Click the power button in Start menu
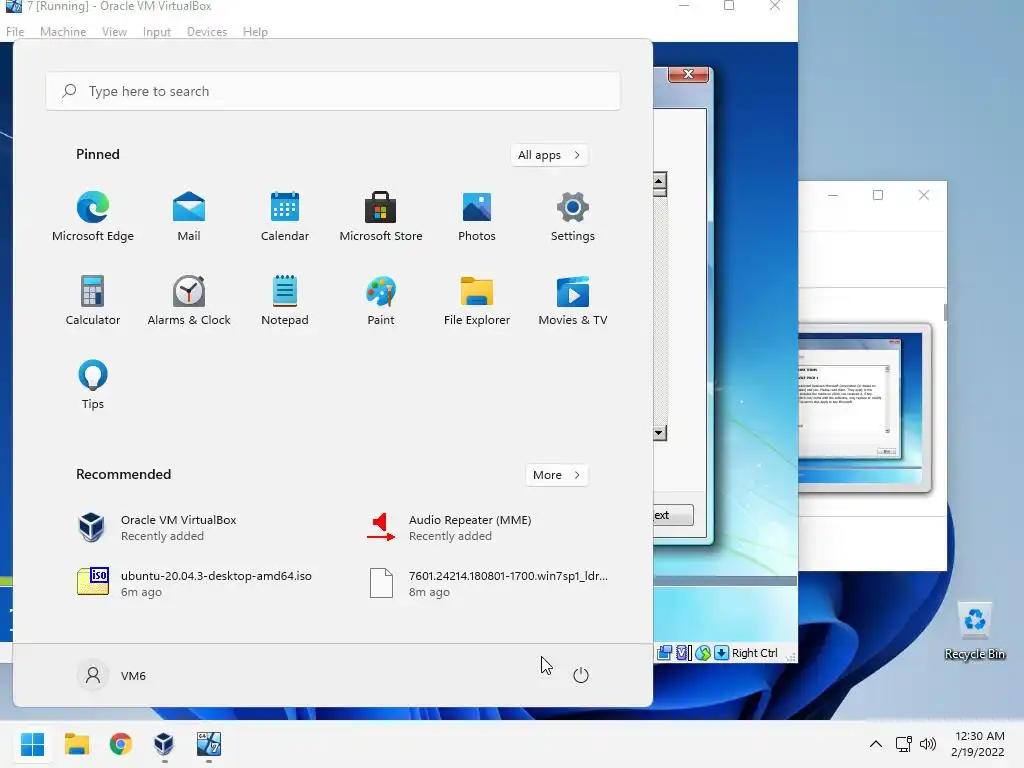The height and width of the screenshot is (768, 1024). point(581,675)
